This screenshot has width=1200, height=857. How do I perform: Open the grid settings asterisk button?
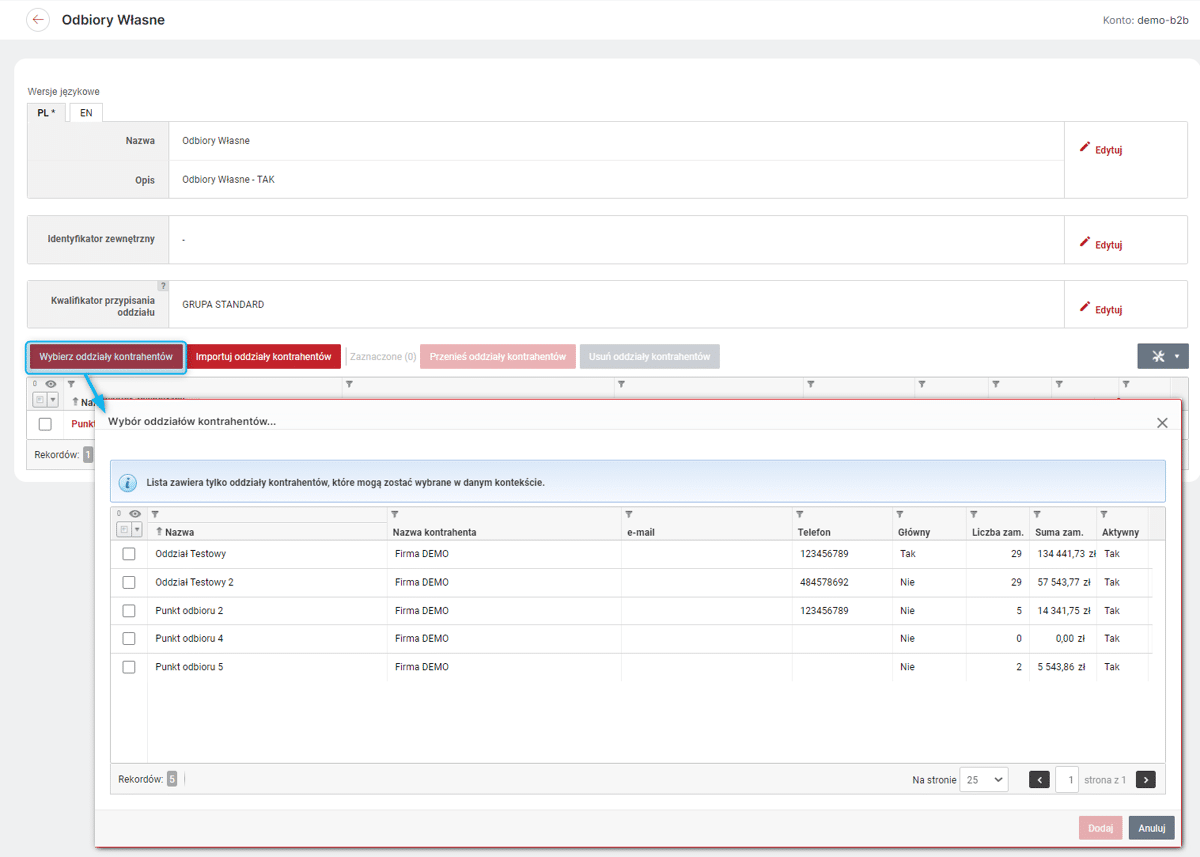pos(1163,356)
